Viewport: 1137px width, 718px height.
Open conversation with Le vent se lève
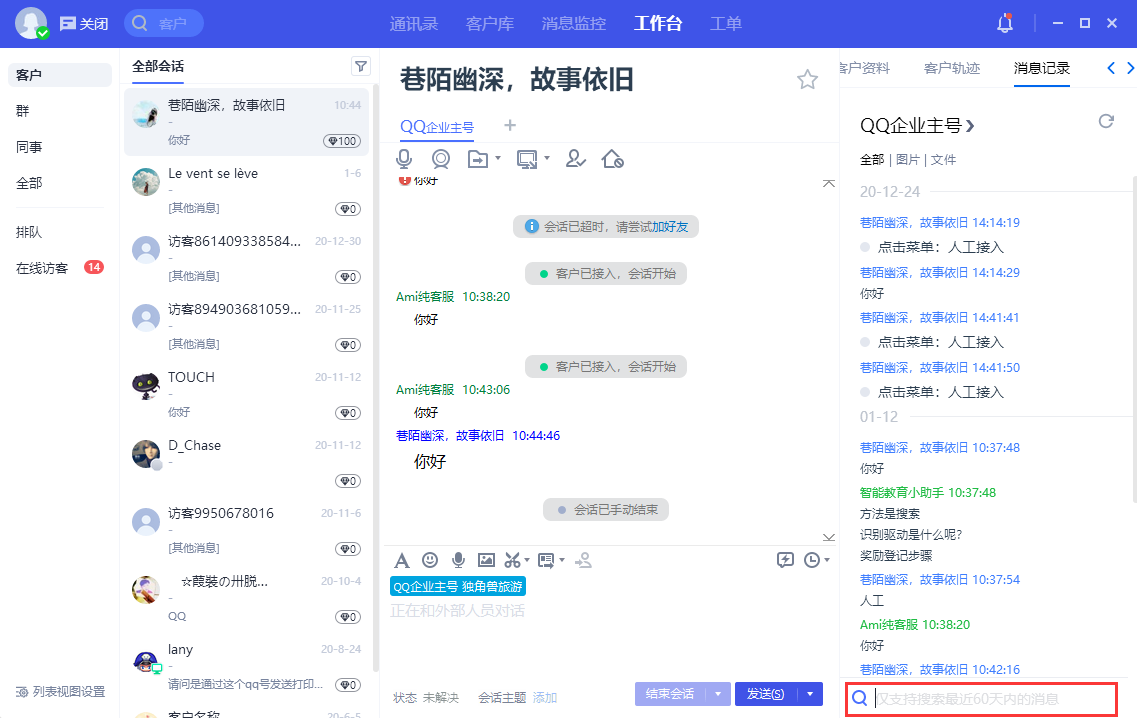(x=247, y=191)
